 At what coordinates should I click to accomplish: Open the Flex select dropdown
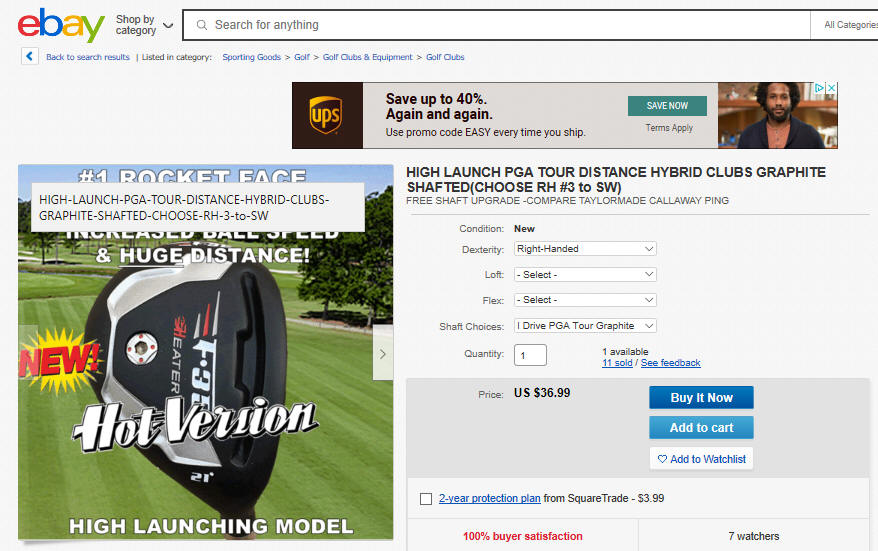click(x=585, y=300)
